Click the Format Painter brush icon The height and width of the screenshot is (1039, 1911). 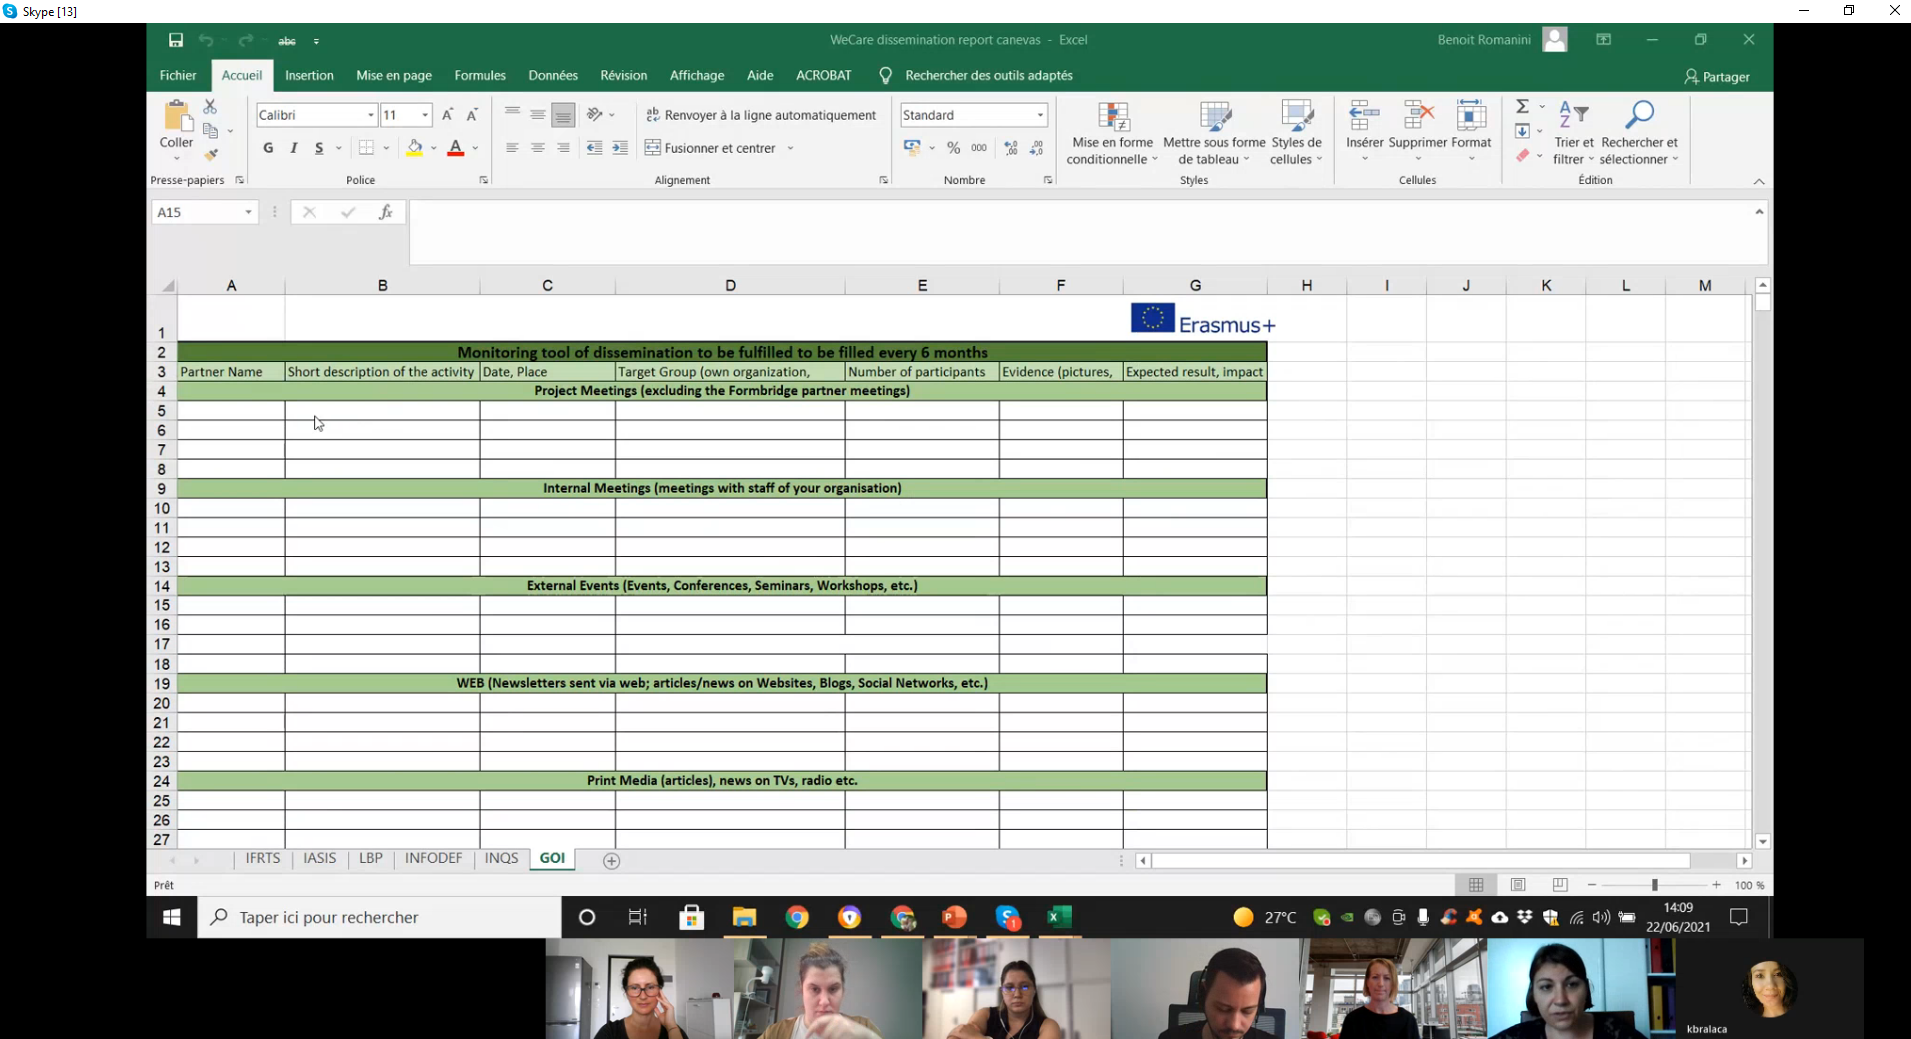pyautogui.click(x=211, y=155)
